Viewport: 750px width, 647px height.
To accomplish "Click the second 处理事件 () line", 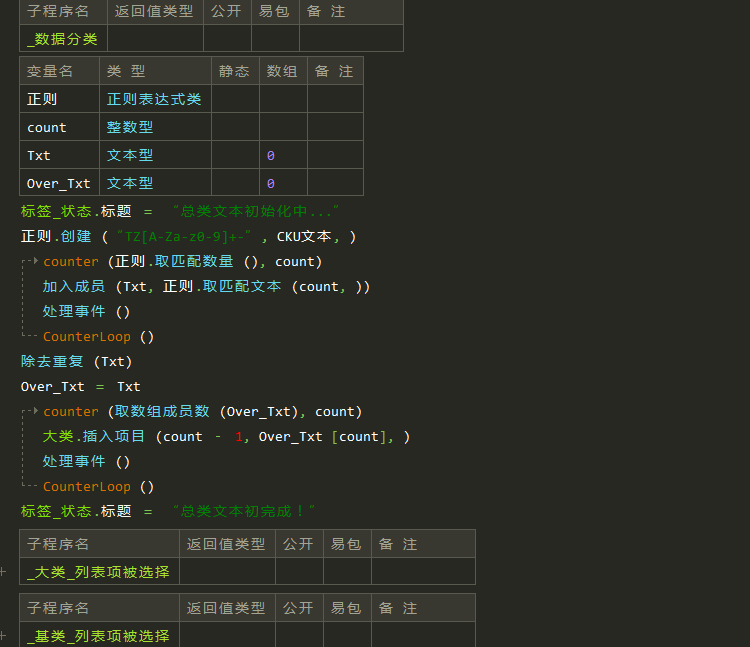I will [86, 461].
